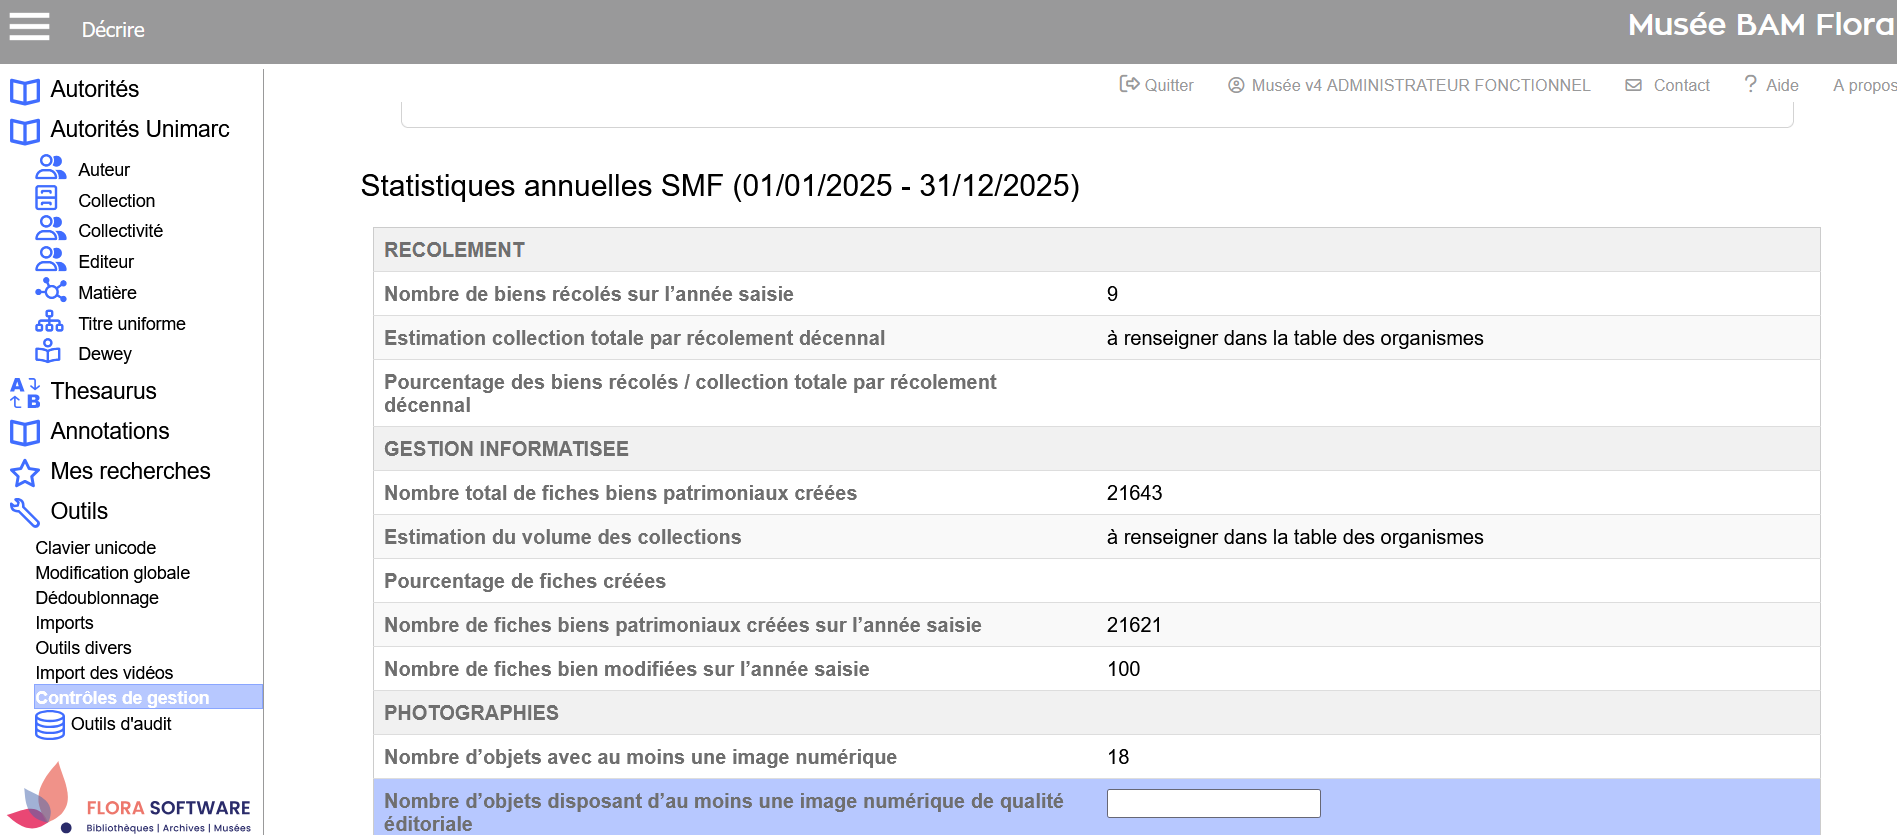Click the Outils d'audit database icon
The image size is (1897, 835).
pyautogui.click(x=50, y=724)
